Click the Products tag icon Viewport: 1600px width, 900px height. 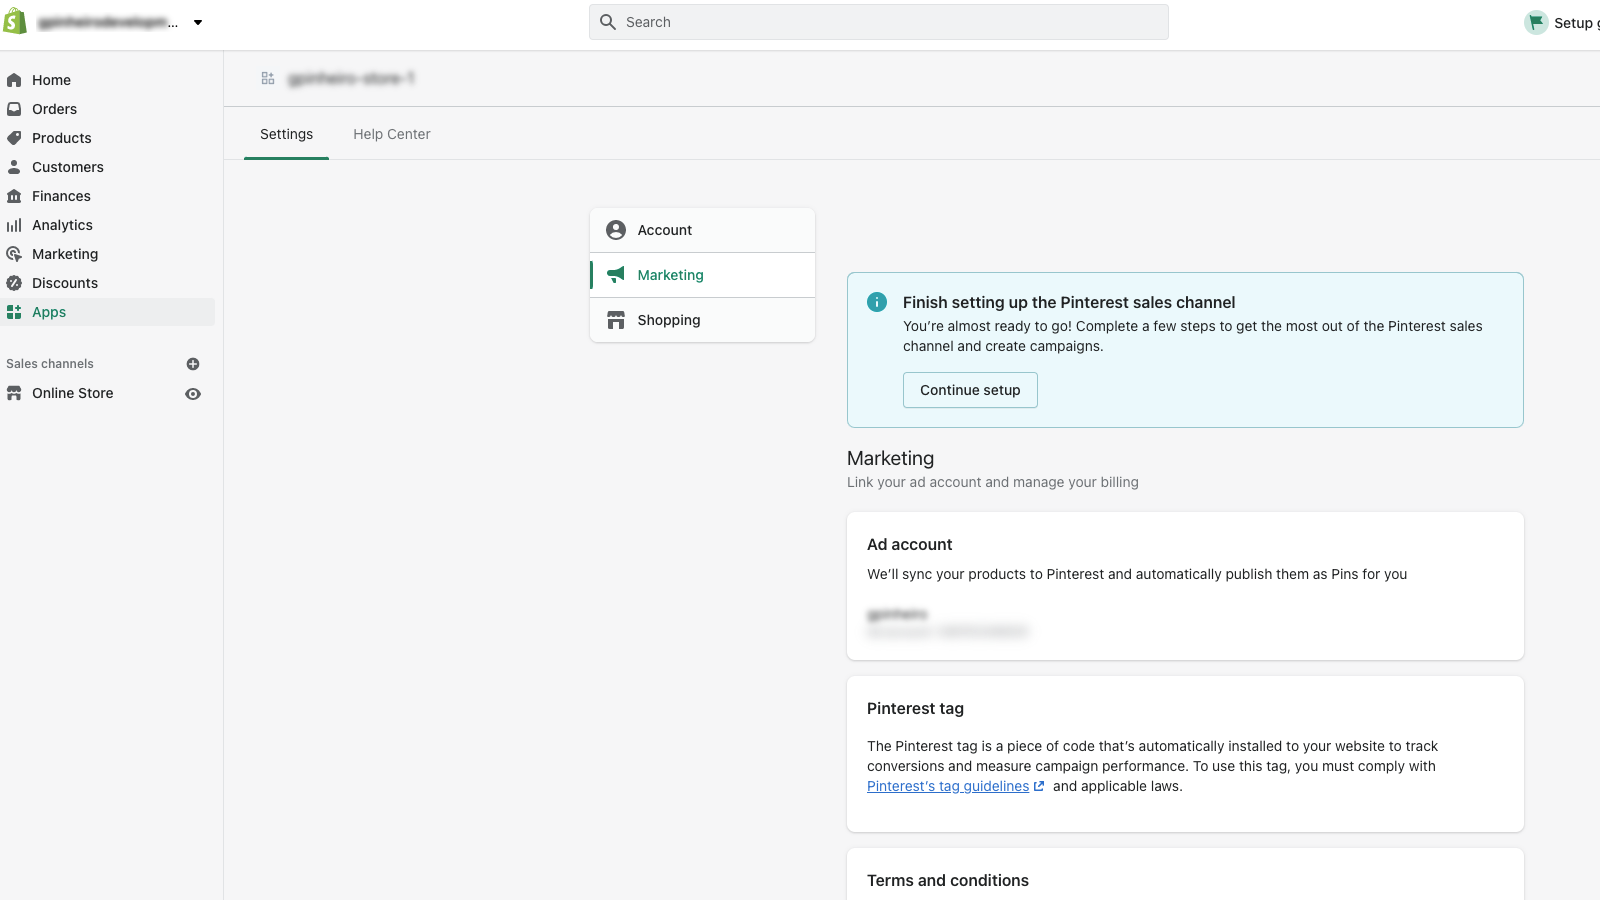(15, 137)
